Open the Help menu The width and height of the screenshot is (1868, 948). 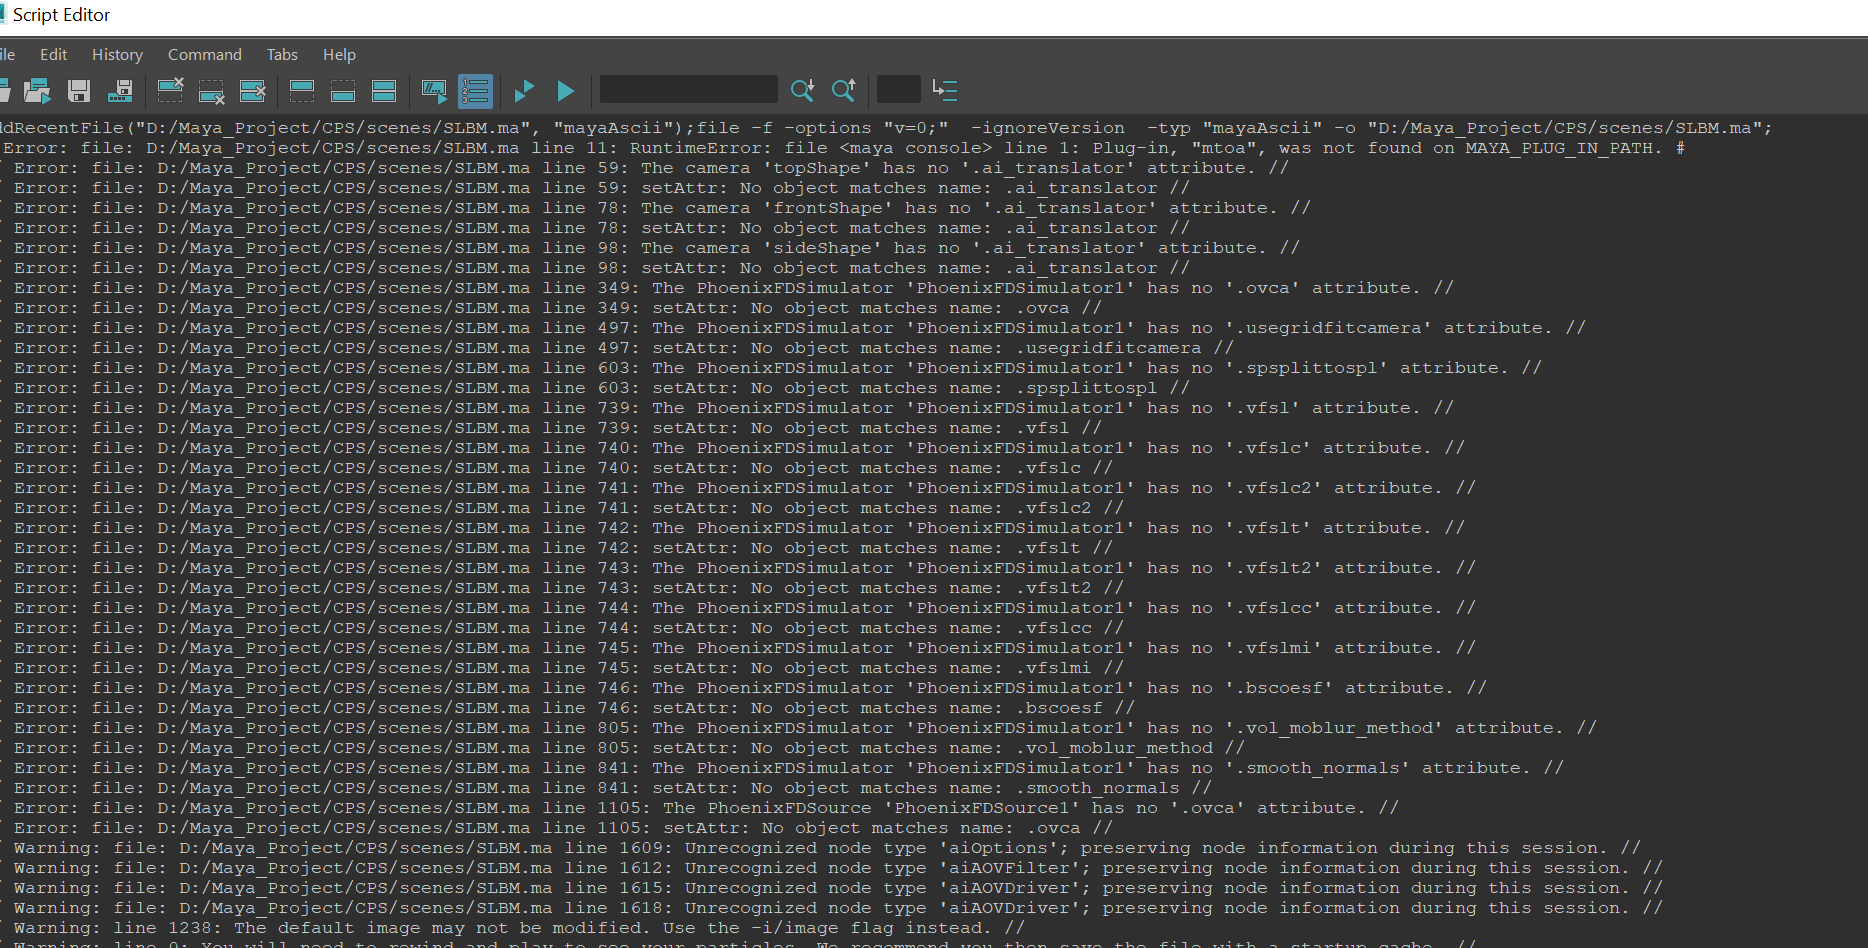(x=339, y=54)
